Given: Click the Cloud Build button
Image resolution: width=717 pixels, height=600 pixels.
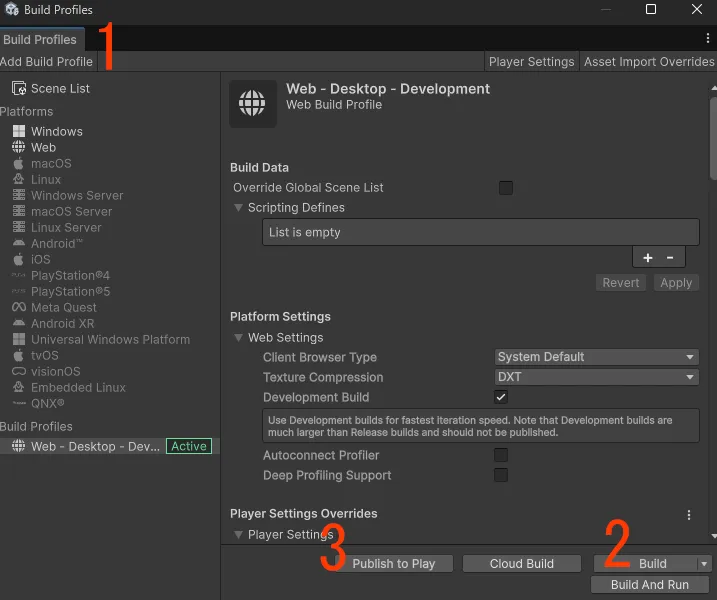Looking at the screenshot, I should (x=522, y=564).
